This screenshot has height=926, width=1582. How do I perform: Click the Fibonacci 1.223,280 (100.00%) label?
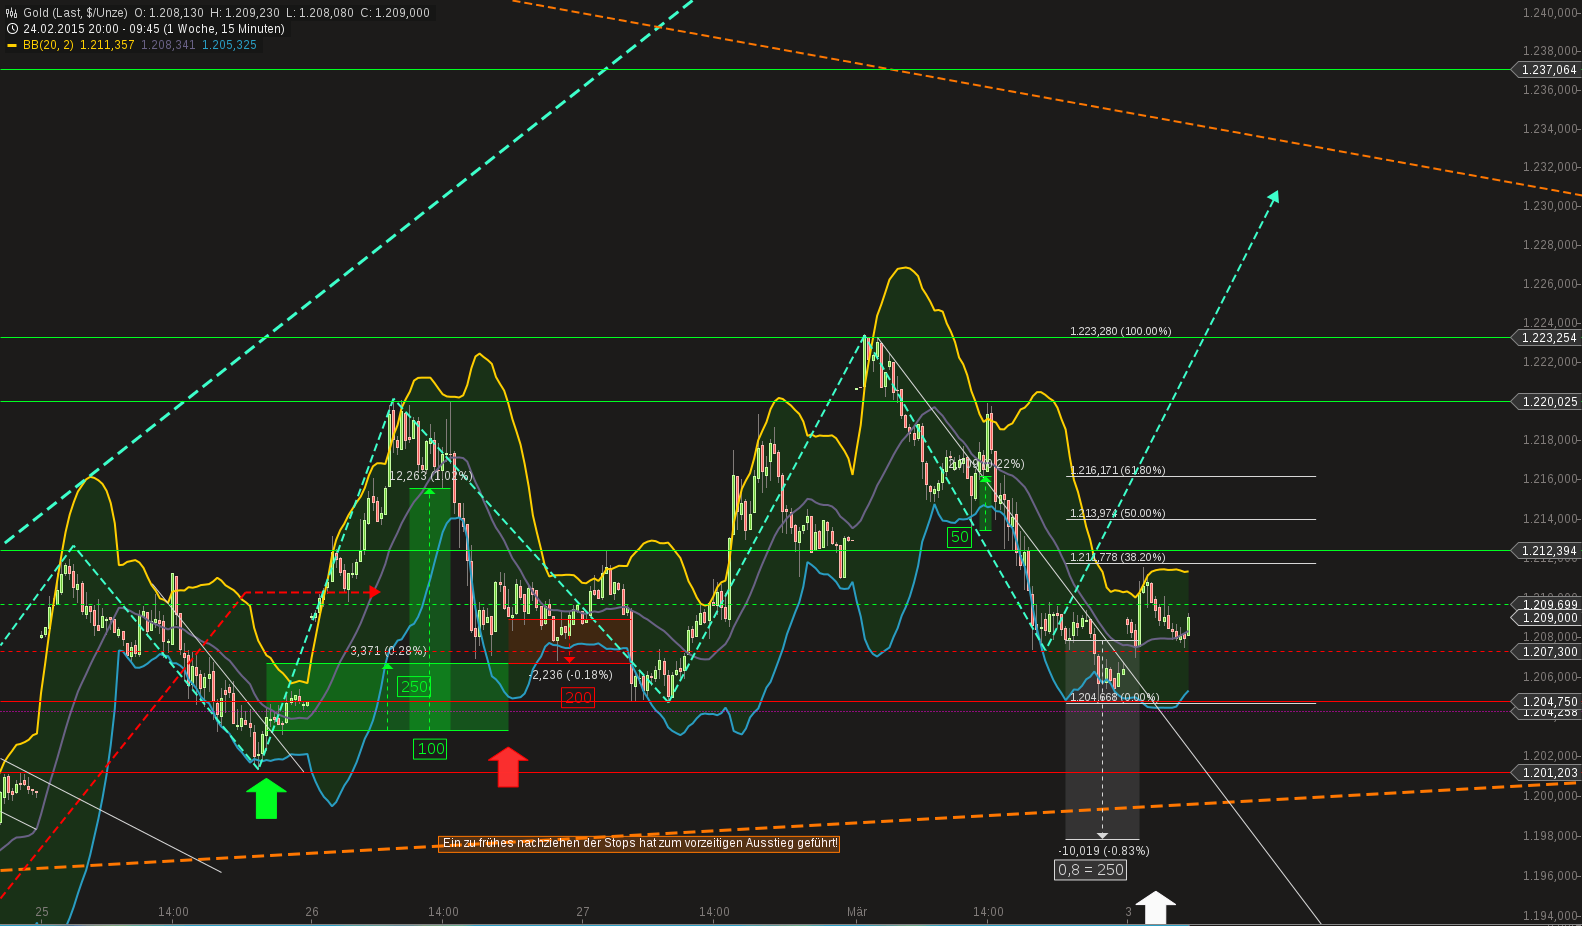pos(1120,331)
